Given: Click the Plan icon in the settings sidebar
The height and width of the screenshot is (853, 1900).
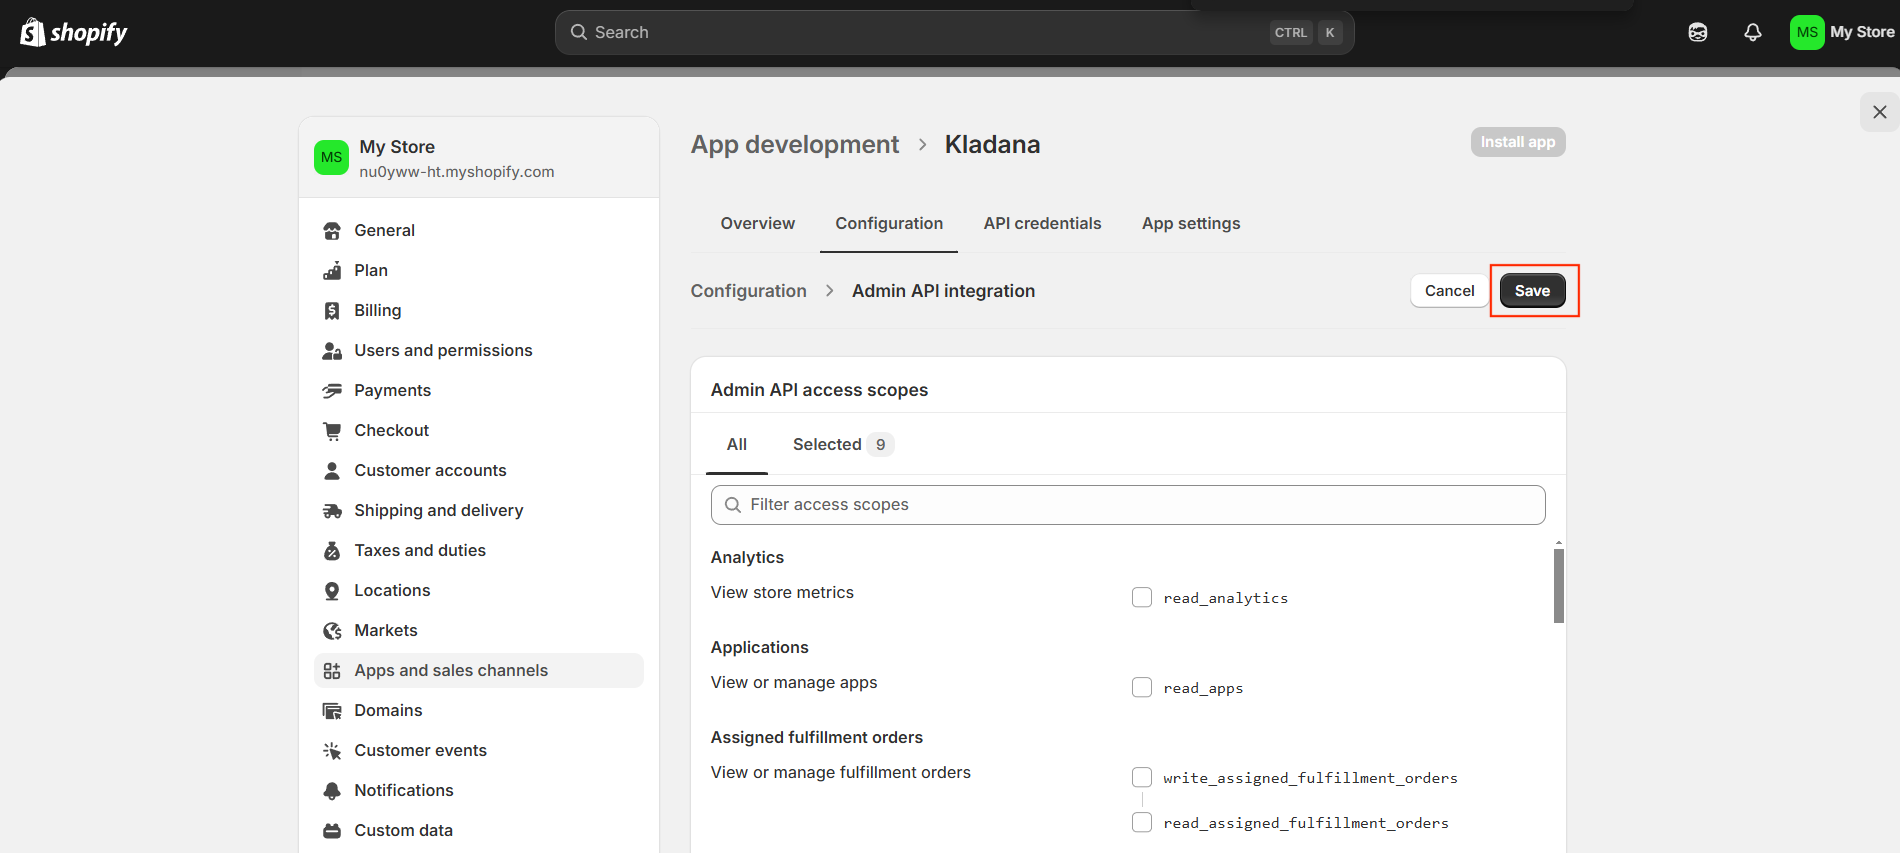Looking at the screenshot, I should (x=332, y=271).
